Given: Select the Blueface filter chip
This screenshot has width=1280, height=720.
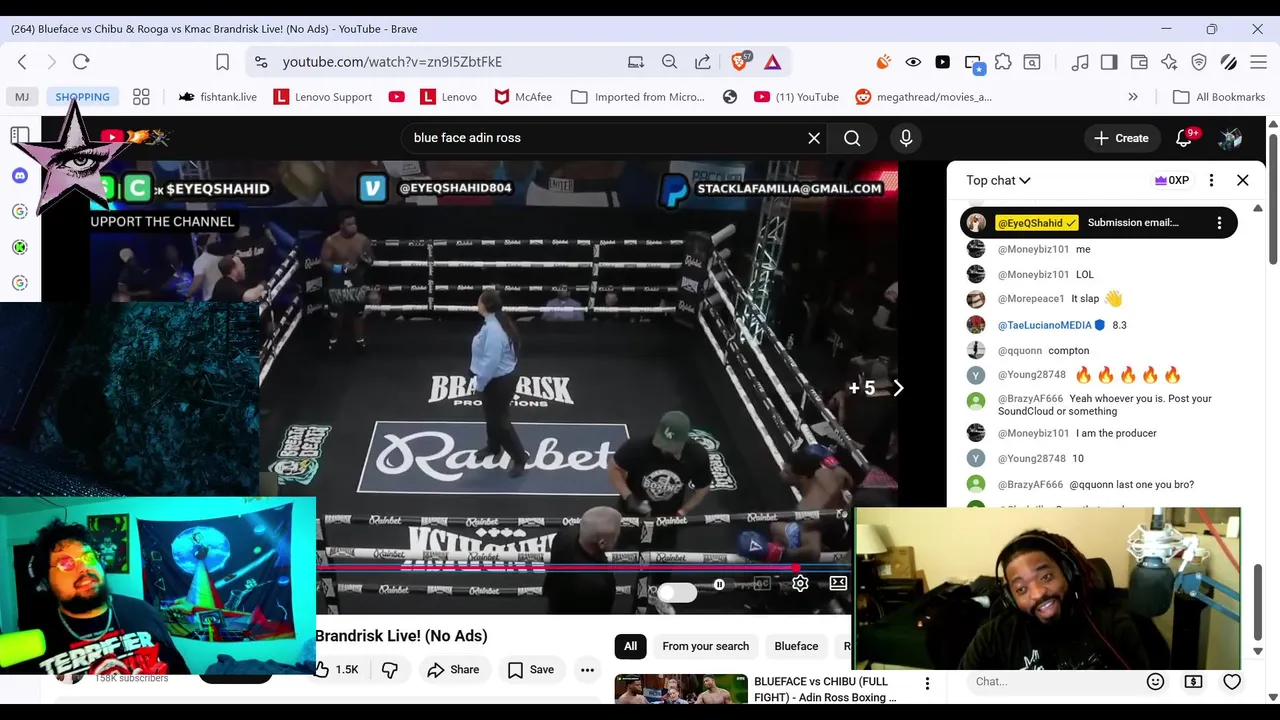Looking at the screenshot, I should click(796, 646).
